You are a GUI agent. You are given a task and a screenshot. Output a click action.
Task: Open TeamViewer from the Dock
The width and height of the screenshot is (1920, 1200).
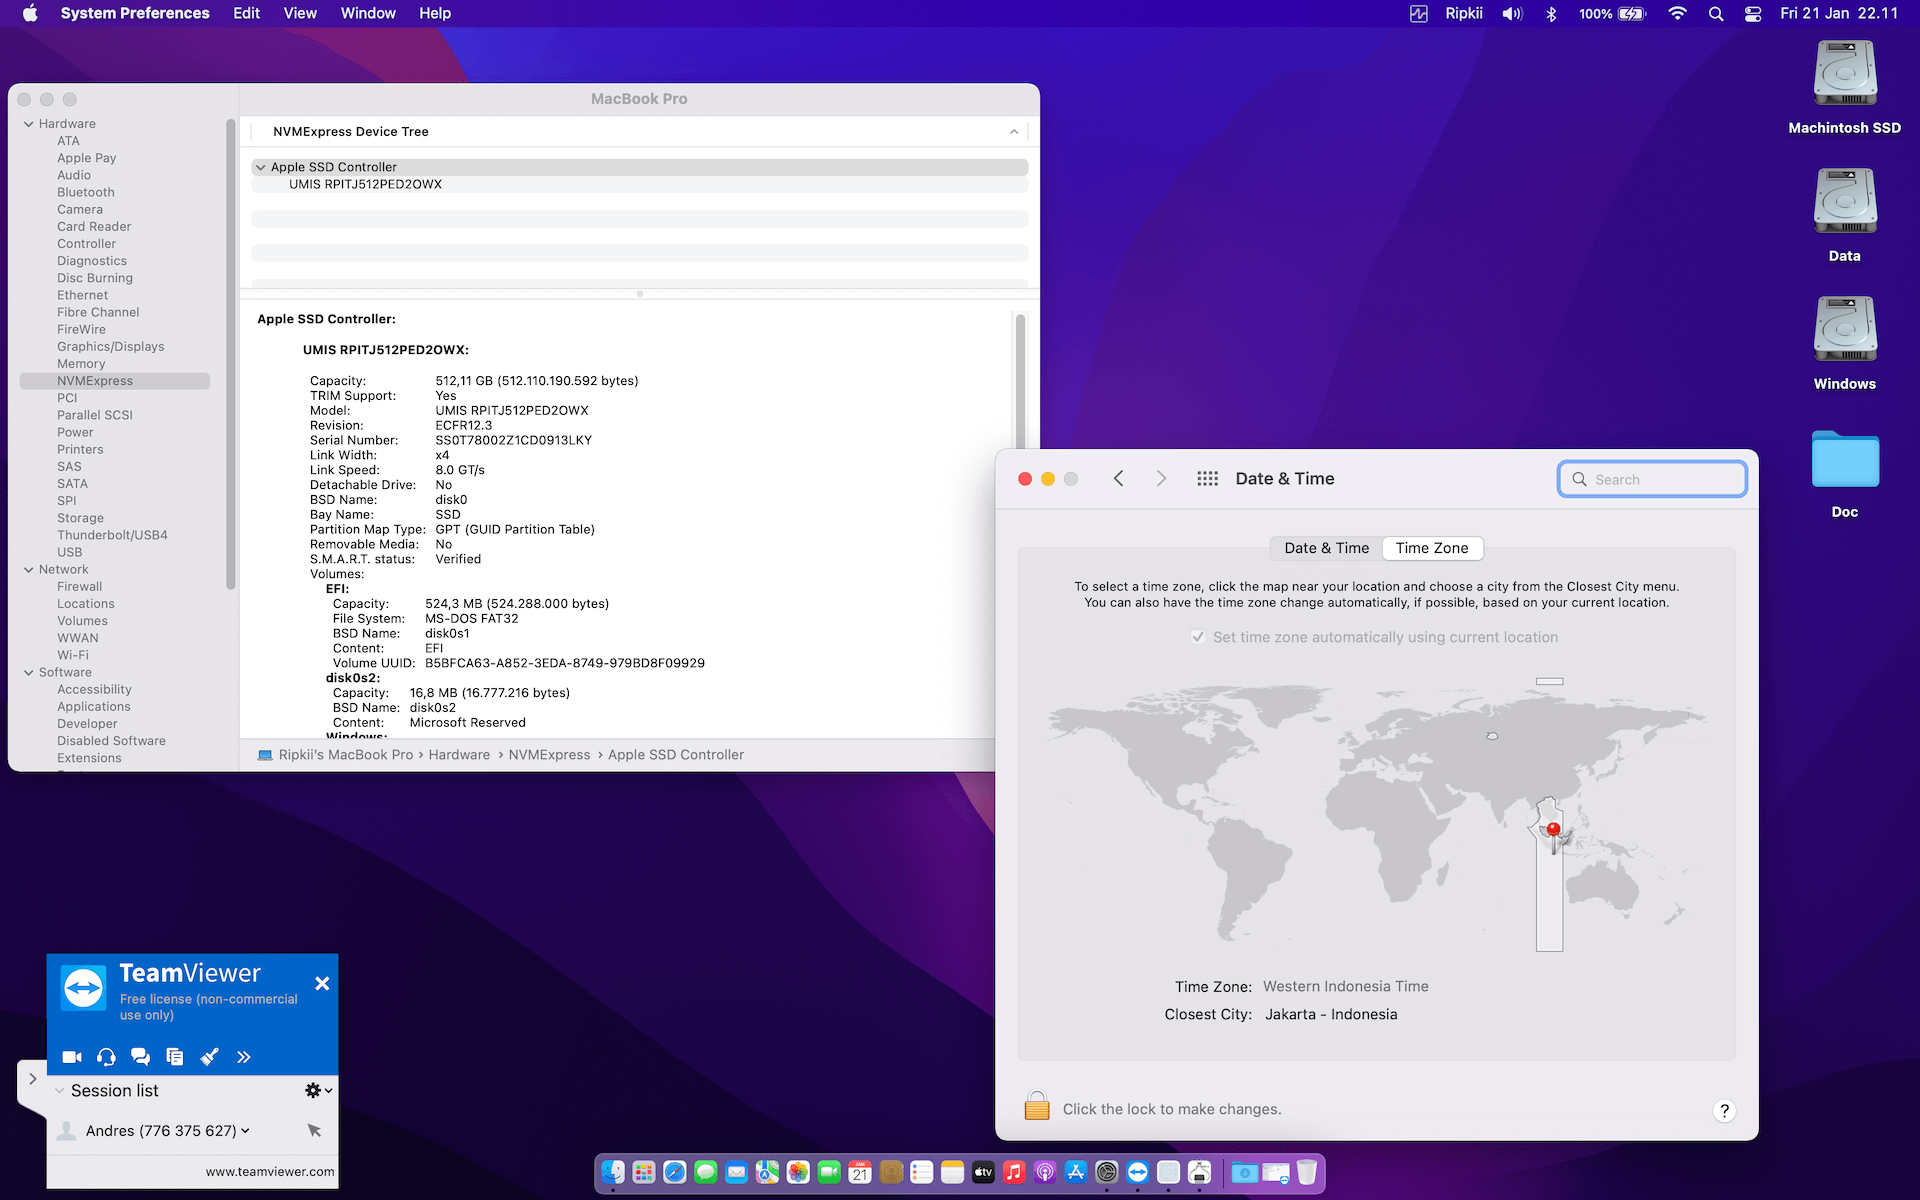pos(1138,1172)
